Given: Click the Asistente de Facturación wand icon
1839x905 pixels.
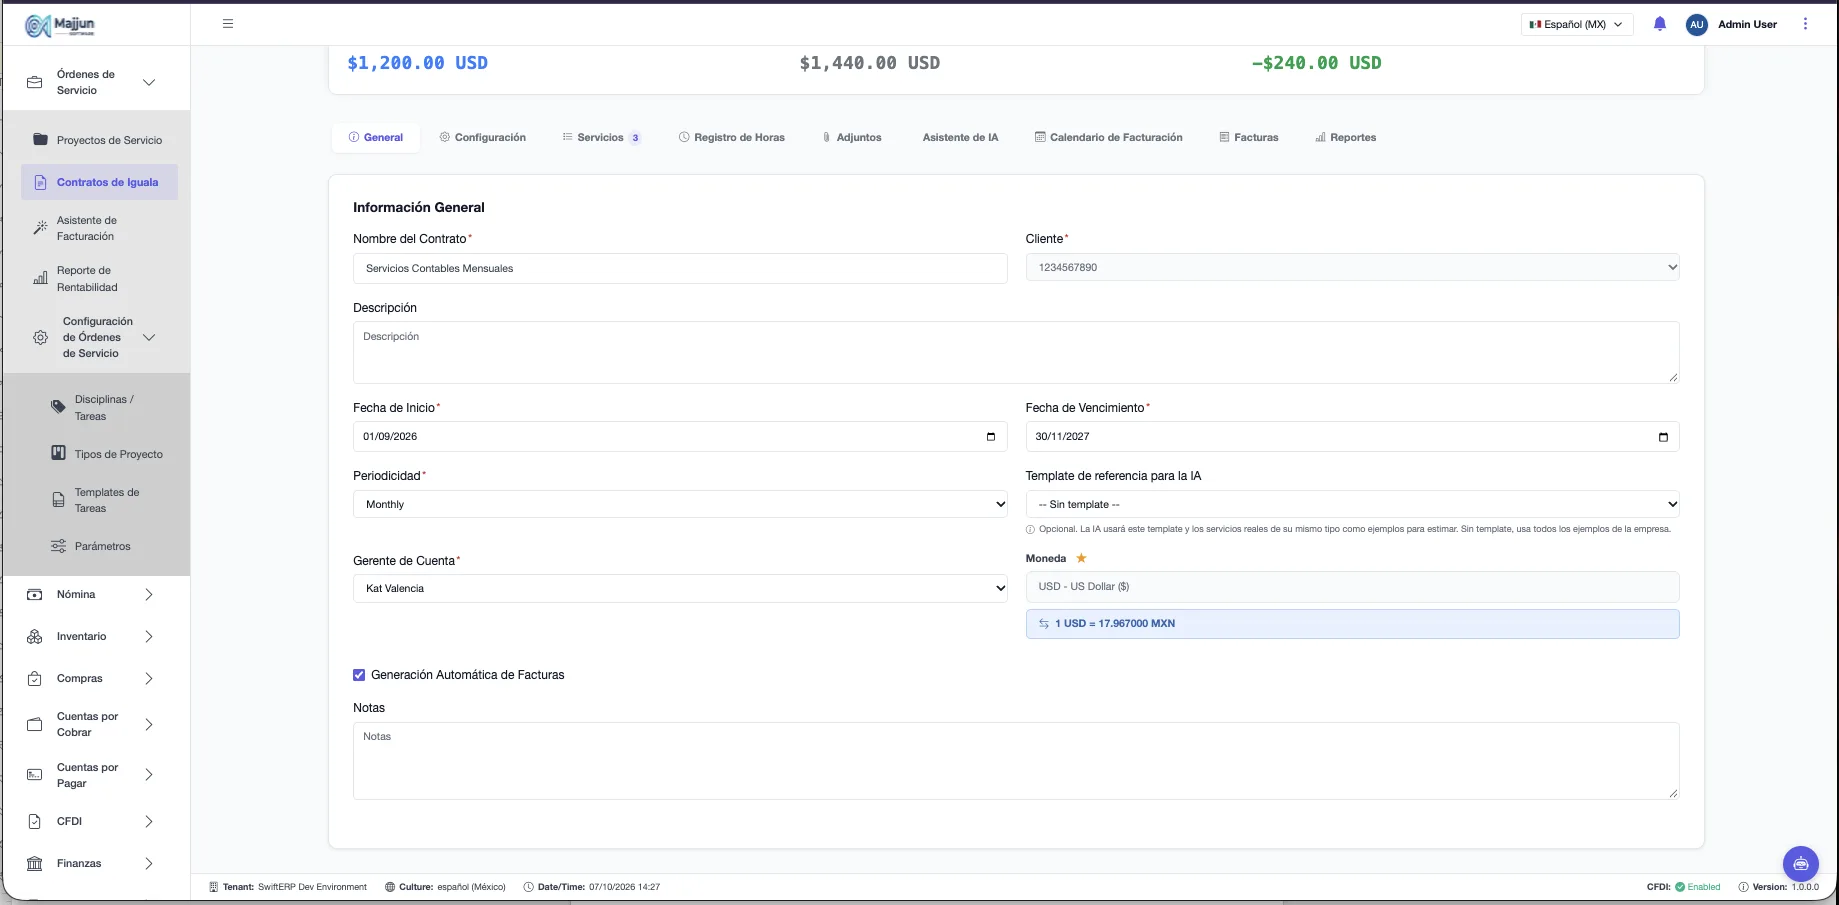Looking at the screenshot, I should [40, 228].
